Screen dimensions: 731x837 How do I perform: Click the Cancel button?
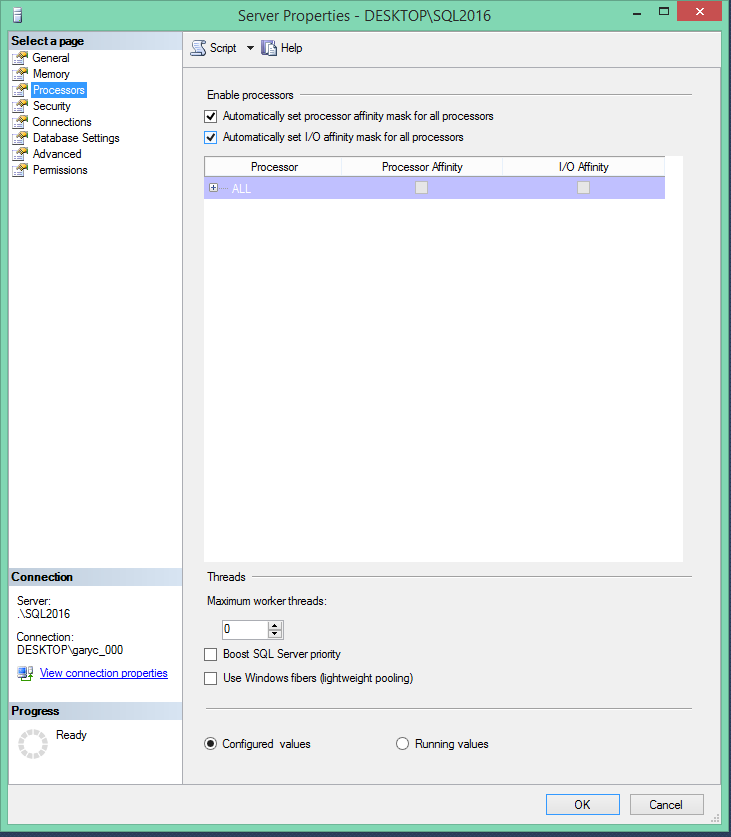[x=666, y=804]
